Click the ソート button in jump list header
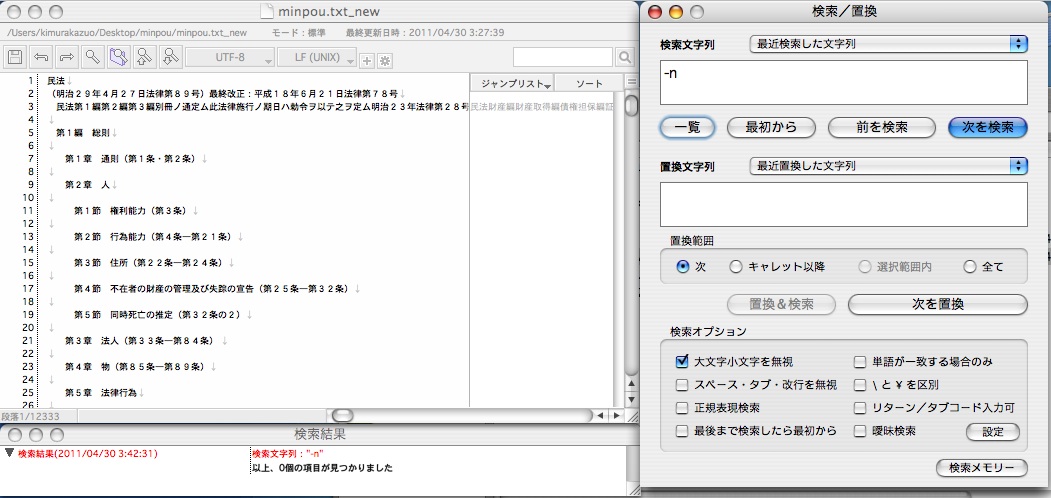 click(589, 83)
